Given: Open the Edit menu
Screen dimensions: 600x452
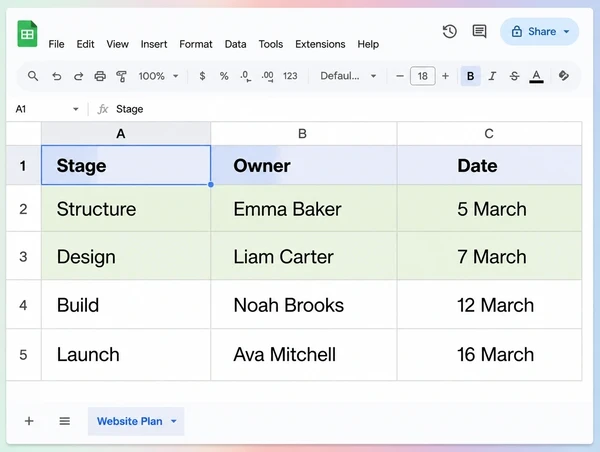Looking at the screenshot, I should pyautogui.click(x=85, y=44).
